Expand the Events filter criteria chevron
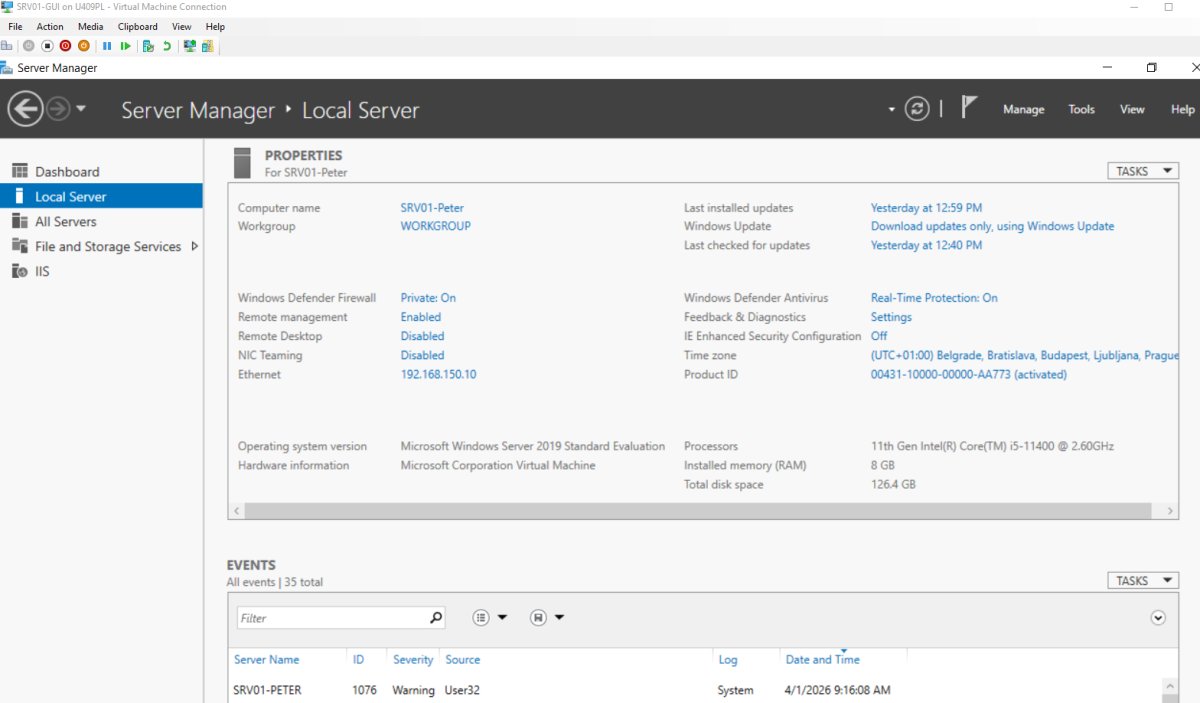The height and width of the screenshot is (703, 1200). (x=1158, y=618)
